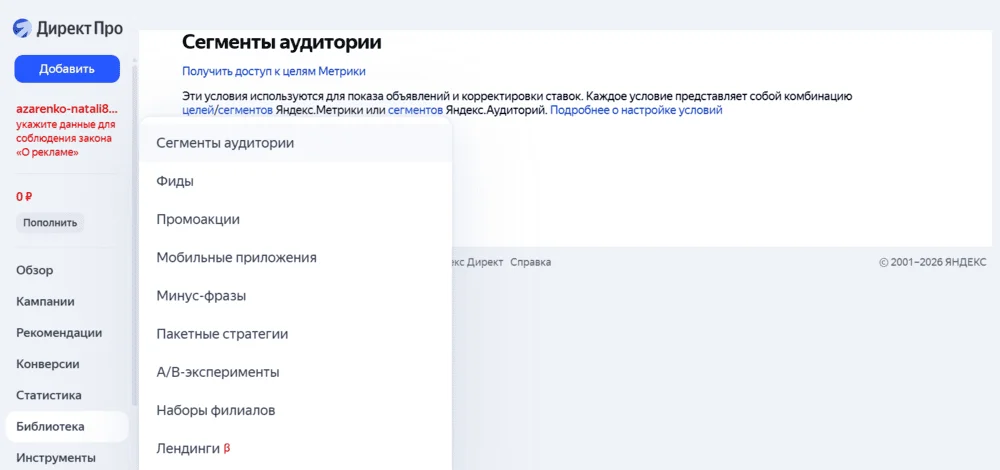Open account azarenko-natali8 profile

[67, 107]
